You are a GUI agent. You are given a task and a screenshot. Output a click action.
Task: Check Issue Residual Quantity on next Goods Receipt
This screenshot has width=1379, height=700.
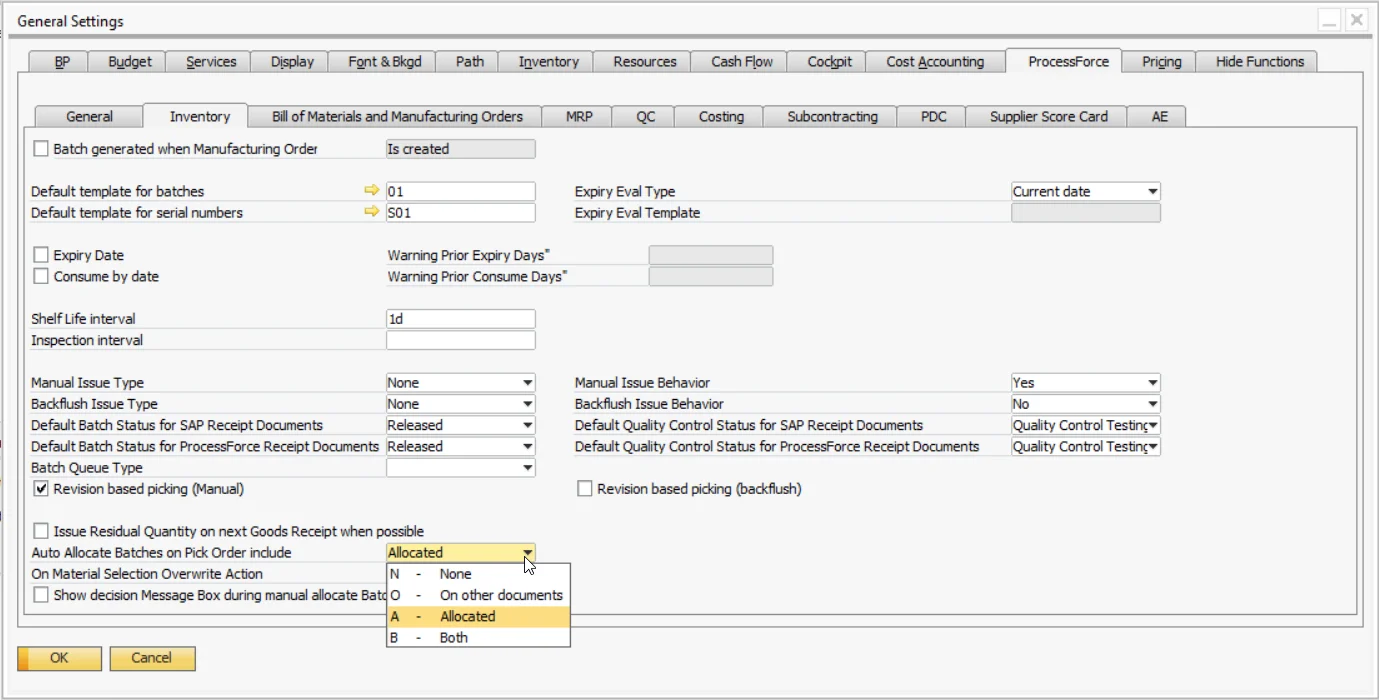[41, 531]
